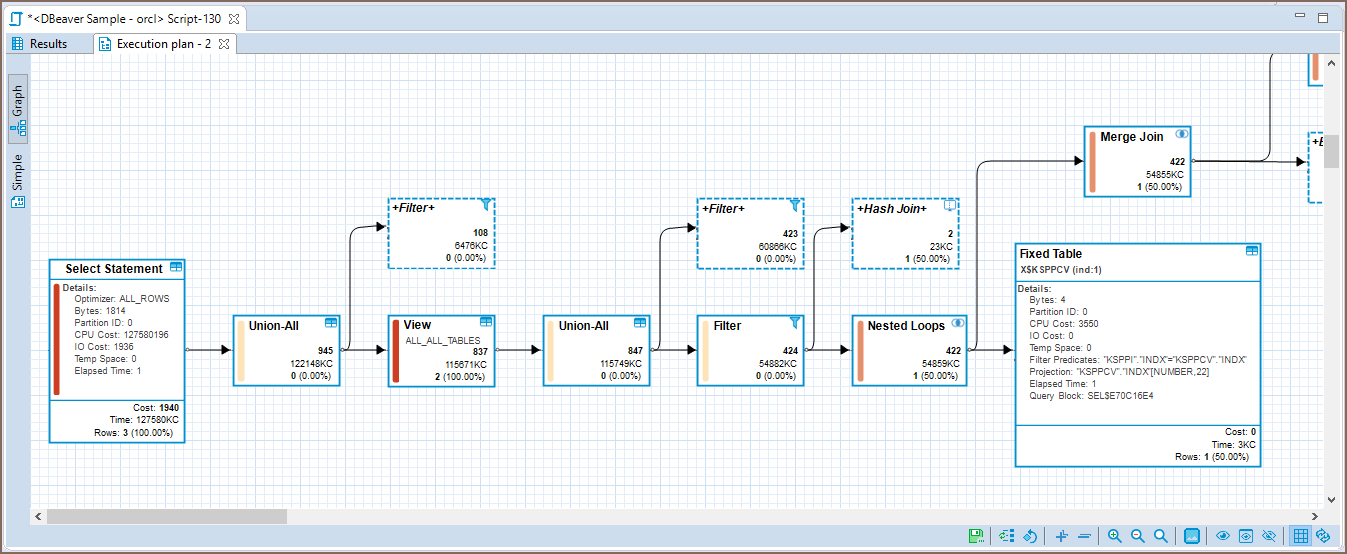This screenshot has width=1347, height=554.
Task: Switch to the Simple view tab
Action: [18, 181]
